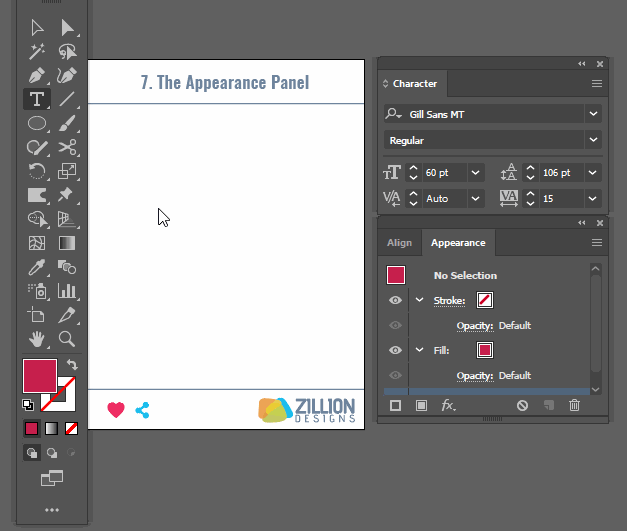Click the Ellipse tool
627x531 pixels.
point(37,123)
